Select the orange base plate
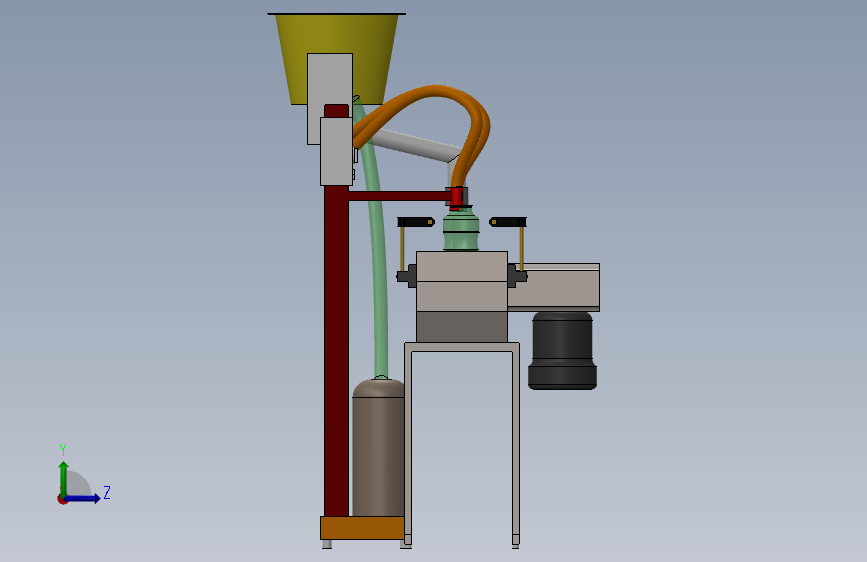The image size is (867, 562). [x=362, y=528]
